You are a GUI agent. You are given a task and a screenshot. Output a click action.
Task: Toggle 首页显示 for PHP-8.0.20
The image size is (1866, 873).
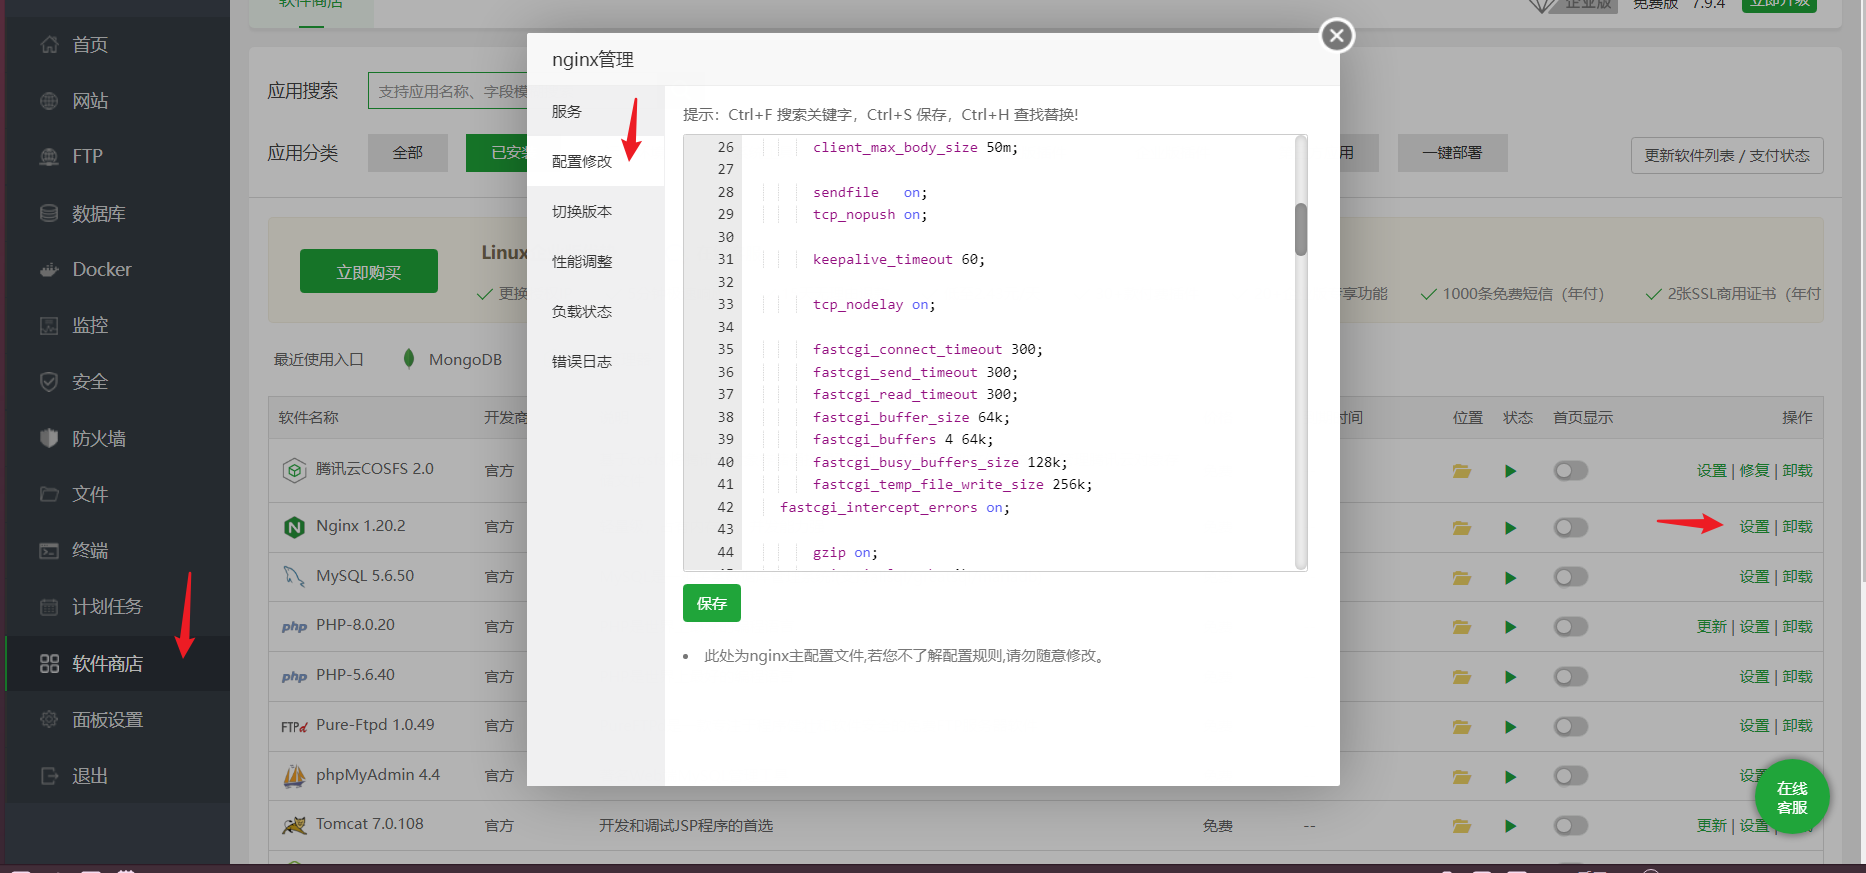click(x=1571, y=627)
